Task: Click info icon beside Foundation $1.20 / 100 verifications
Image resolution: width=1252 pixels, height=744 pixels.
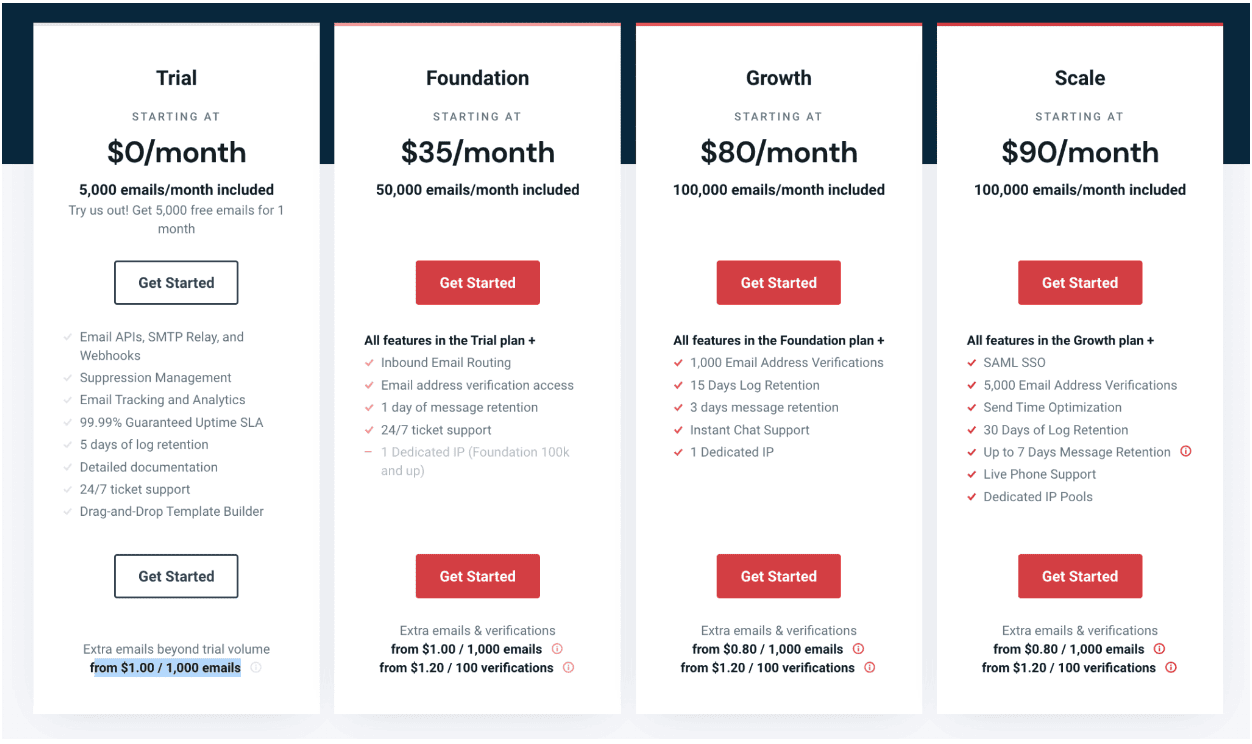Action: point(569,668)
